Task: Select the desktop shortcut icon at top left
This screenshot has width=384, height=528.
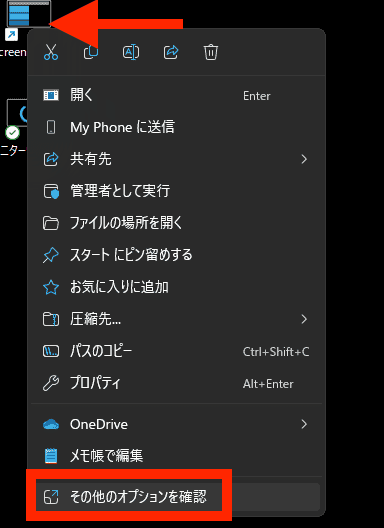Action: (29, 13)
